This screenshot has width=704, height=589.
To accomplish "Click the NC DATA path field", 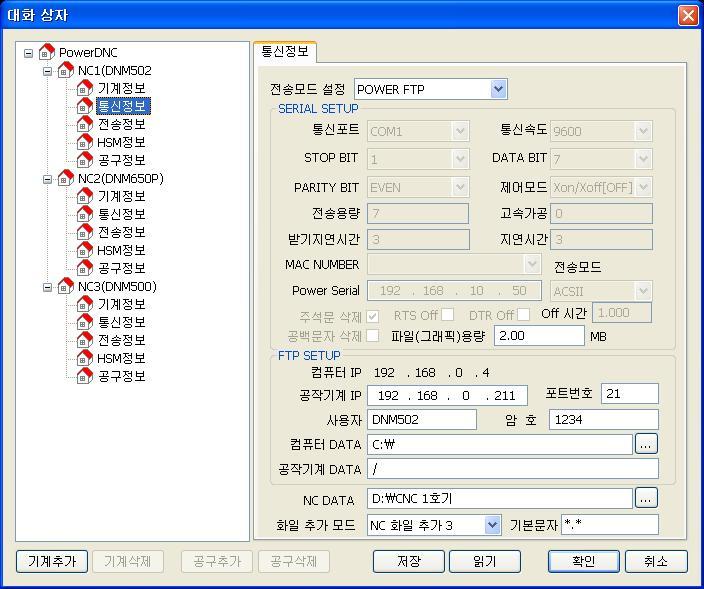I will [x=500, y=498].
